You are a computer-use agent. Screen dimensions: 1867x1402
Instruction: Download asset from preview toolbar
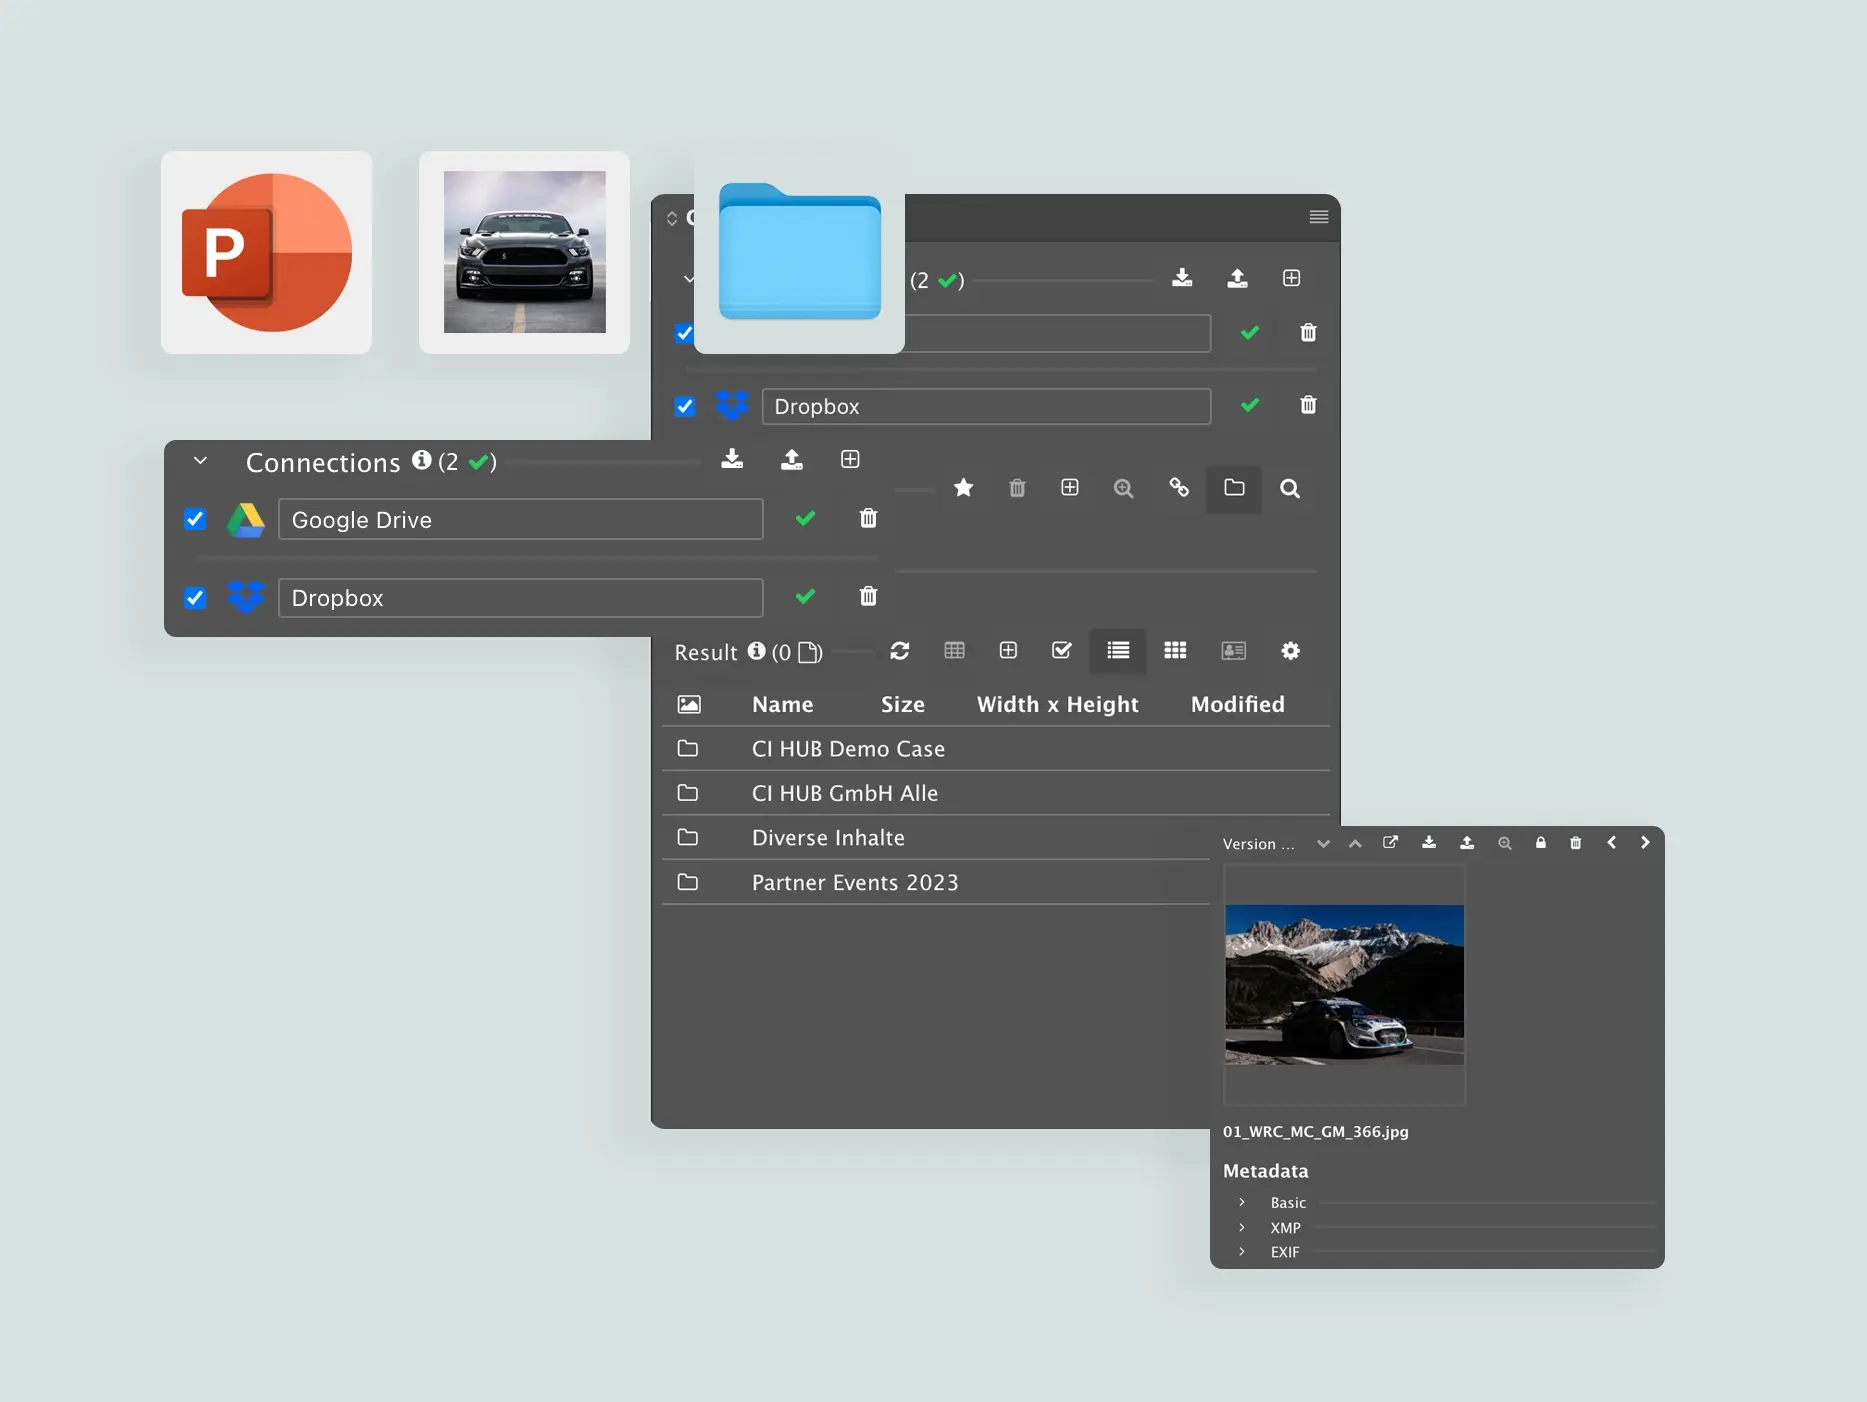pos(1429,842)
